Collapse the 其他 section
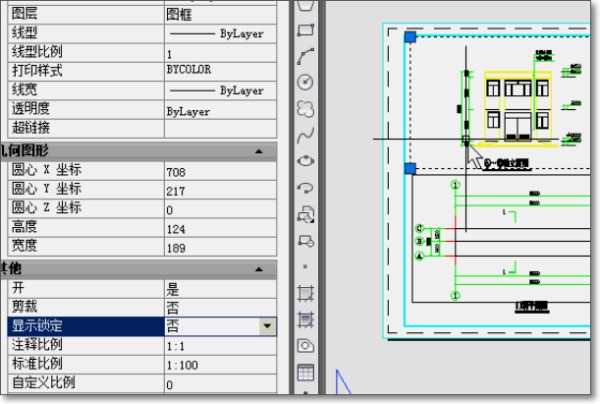The image size is (600, 404). coord(260,269)
